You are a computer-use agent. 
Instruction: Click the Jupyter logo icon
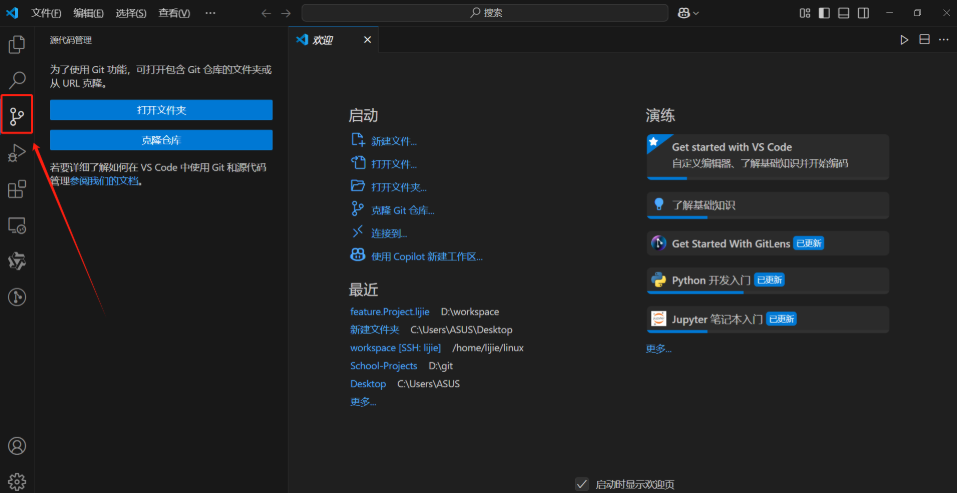[658, 318]
